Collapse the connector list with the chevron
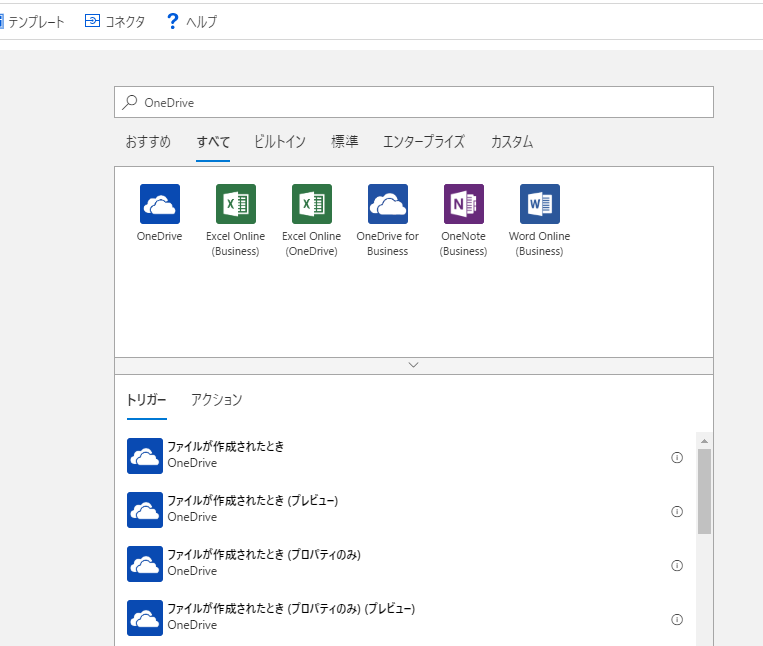The width and height of the screenshot is (763, 646). [x=414, y=365]
